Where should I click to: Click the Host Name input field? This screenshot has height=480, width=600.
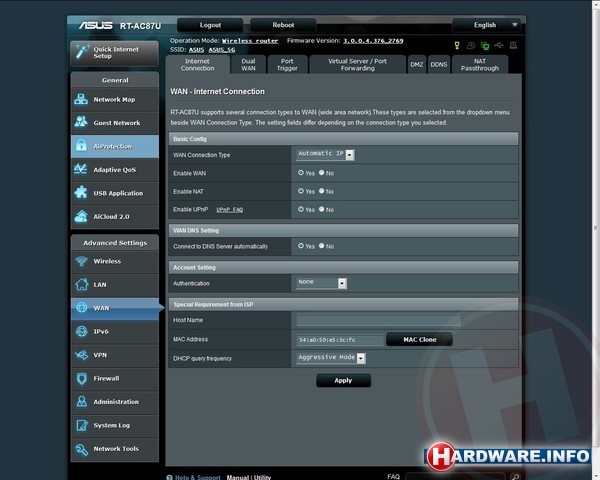378,320
